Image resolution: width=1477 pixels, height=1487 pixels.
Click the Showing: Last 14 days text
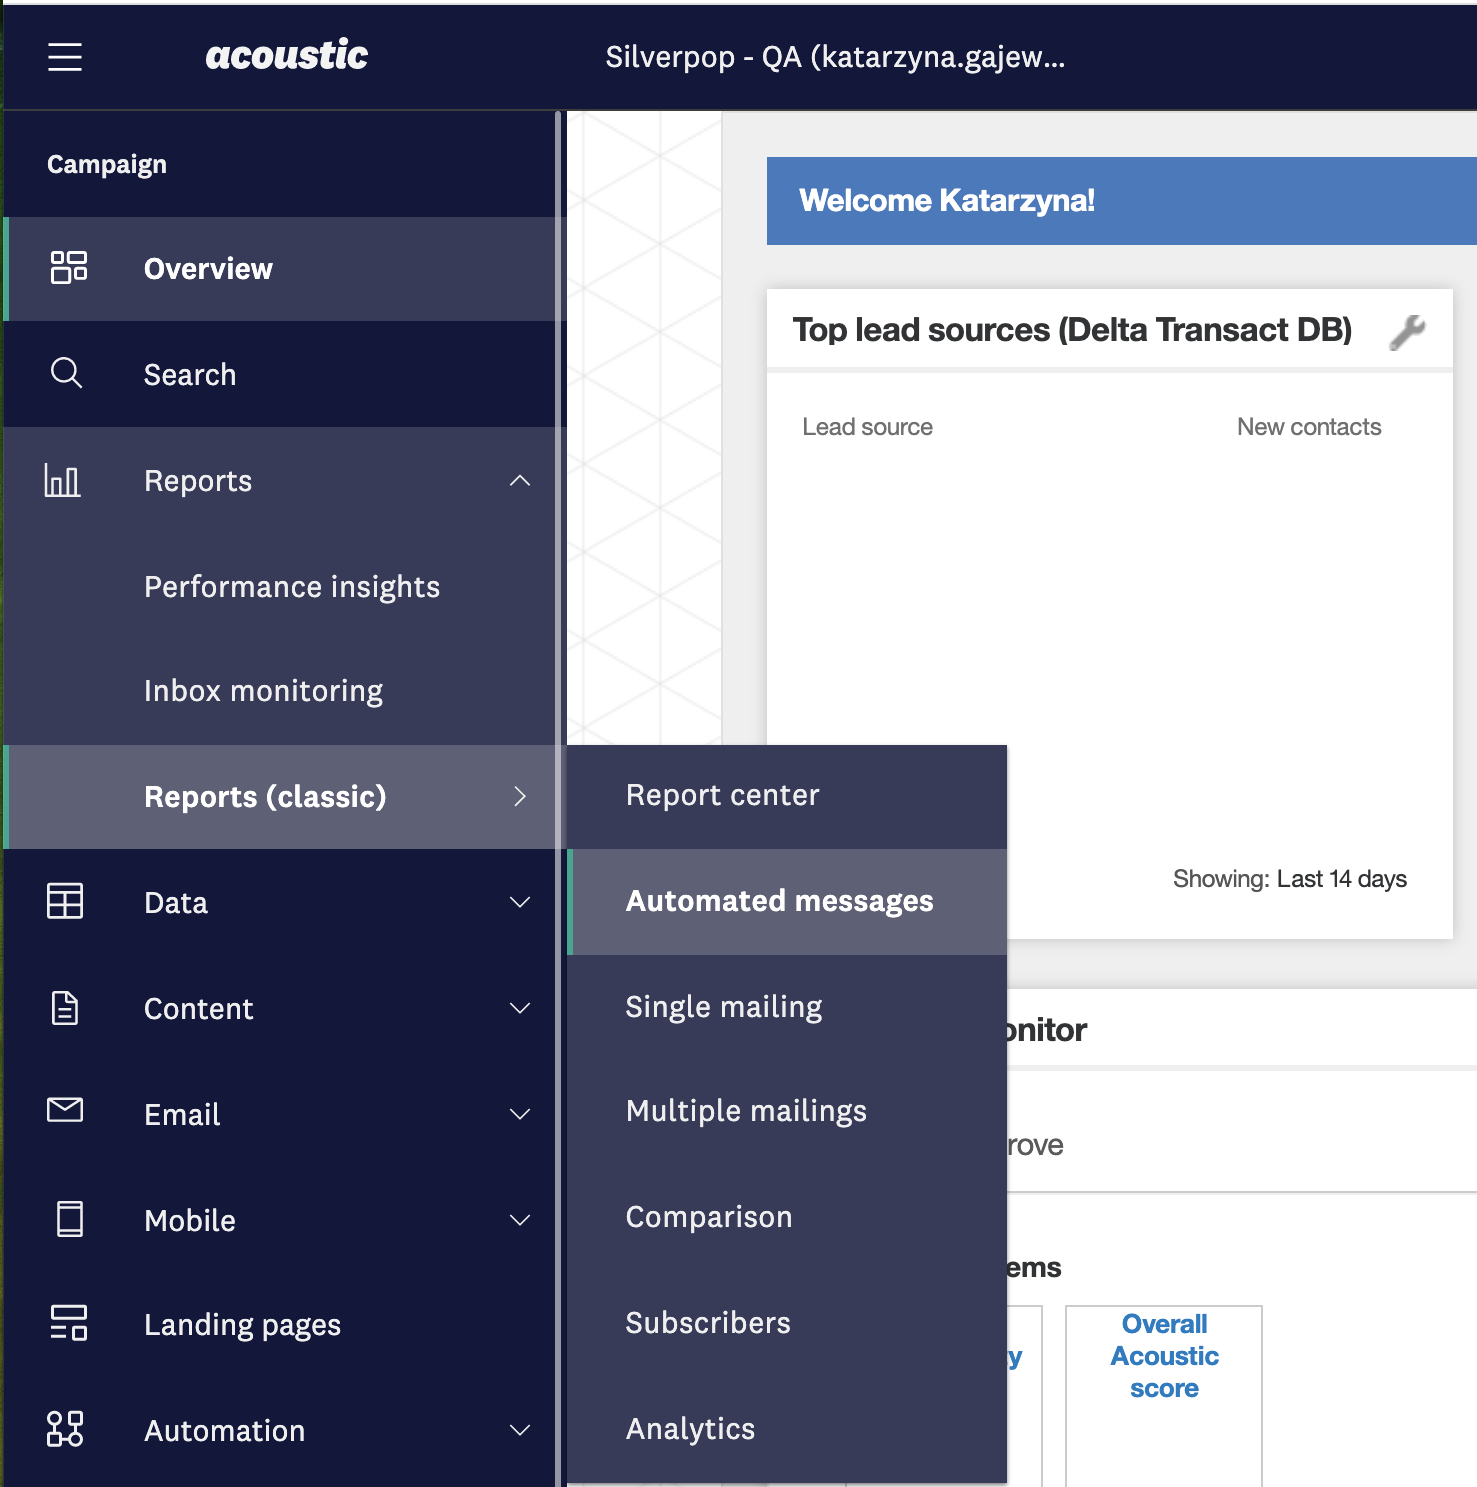[x=1290, y=879]
